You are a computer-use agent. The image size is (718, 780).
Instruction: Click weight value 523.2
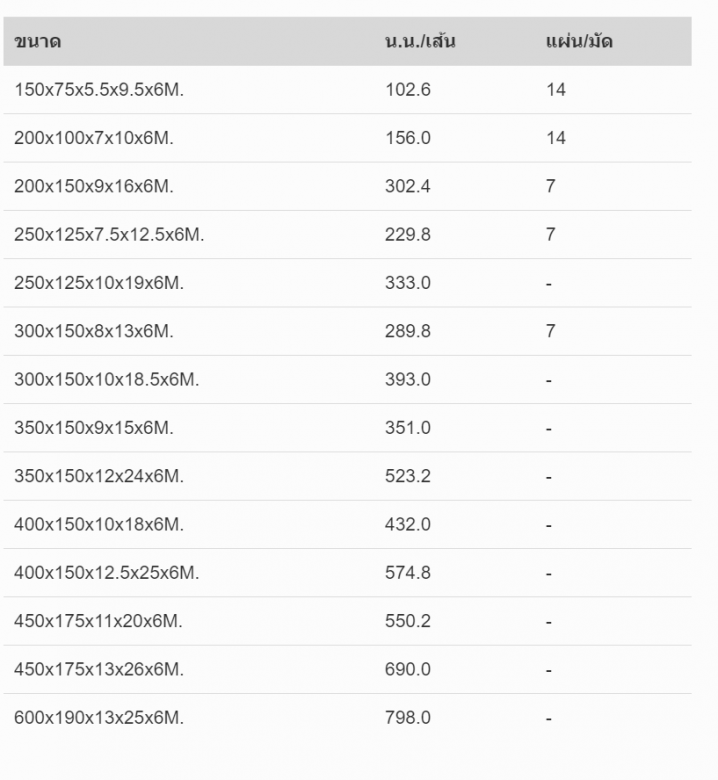point(408,476)
